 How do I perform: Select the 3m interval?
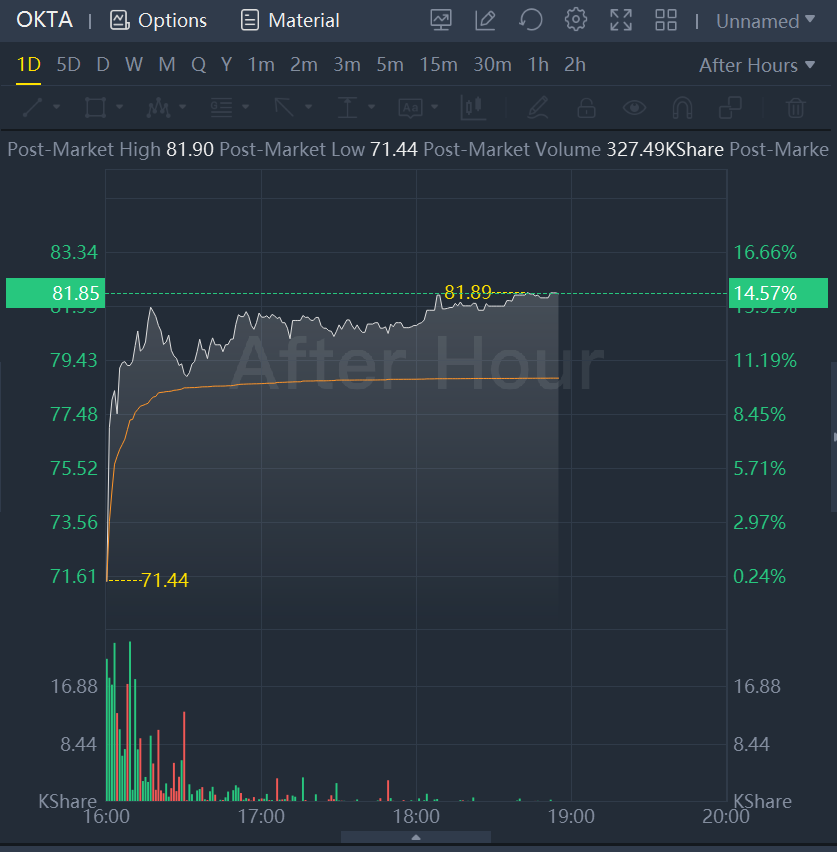click(x=347, y=65)
